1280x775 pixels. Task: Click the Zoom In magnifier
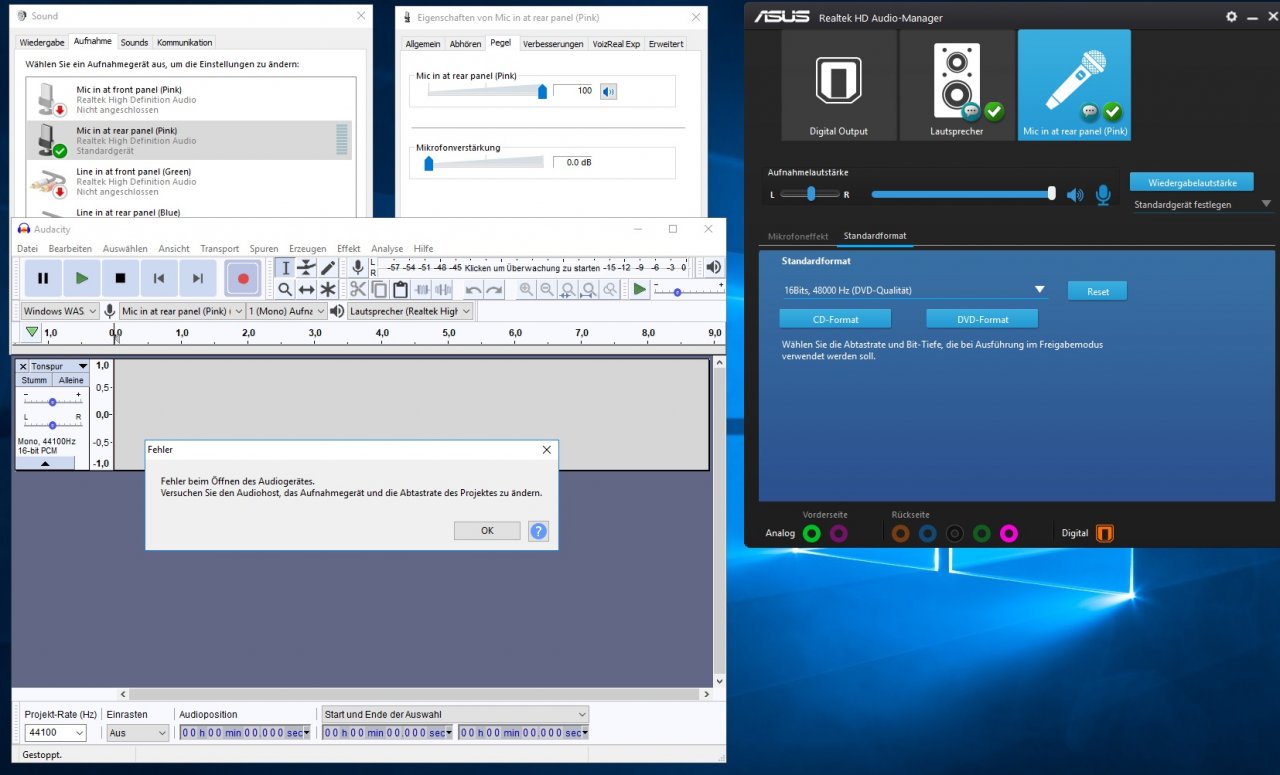526,289
